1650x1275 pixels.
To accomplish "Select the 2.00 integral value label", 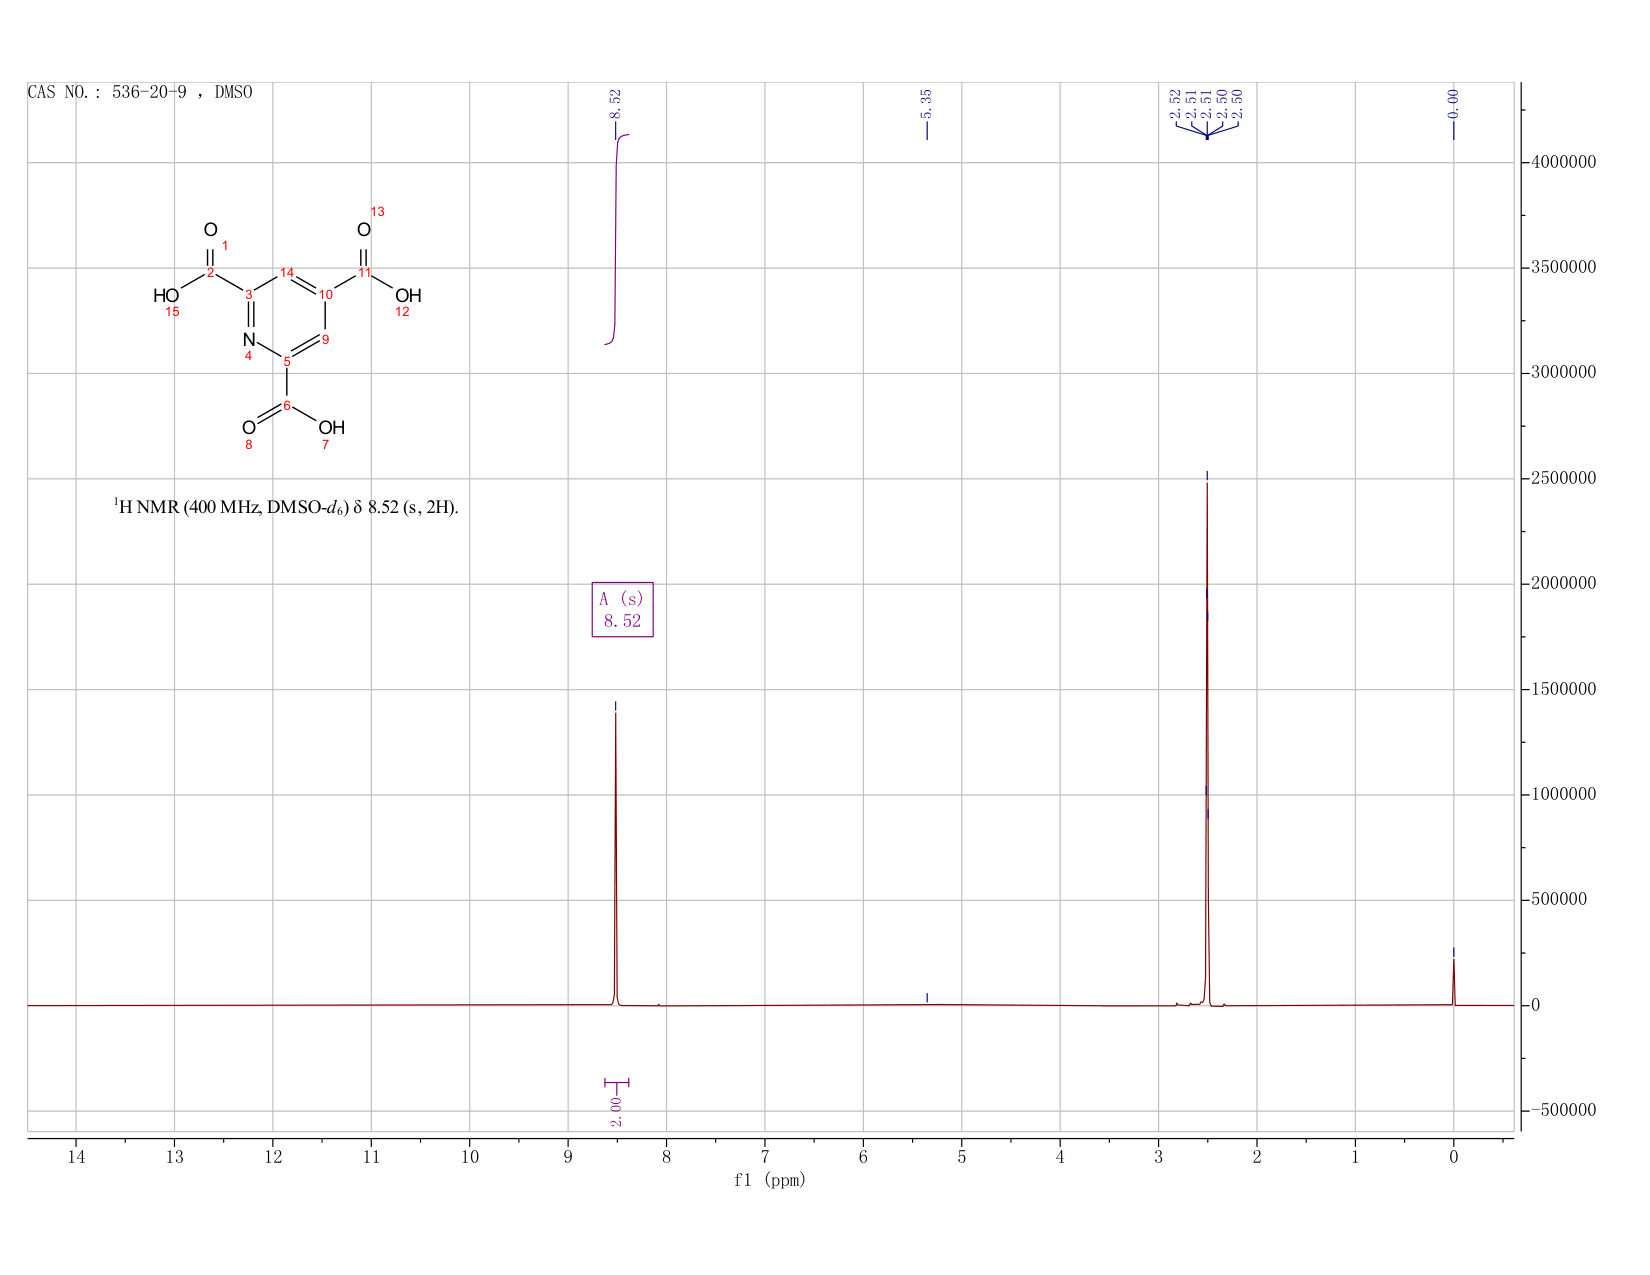I will (x=616, y=1110).
